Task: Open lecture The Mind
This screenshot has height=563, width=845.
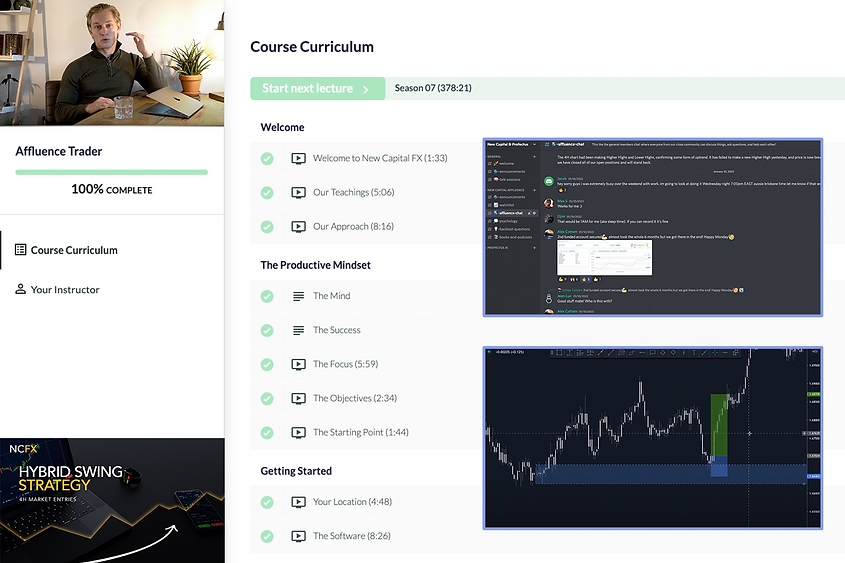Action: [x=331, y=296]
